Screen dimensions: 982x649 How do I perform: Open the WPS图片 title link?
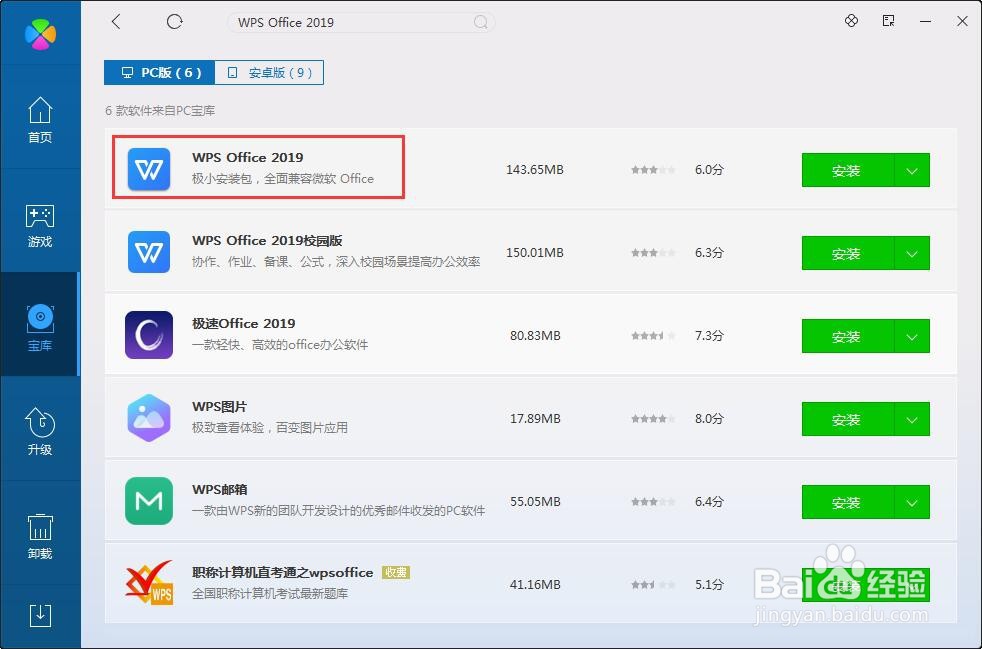click(219, 407)
